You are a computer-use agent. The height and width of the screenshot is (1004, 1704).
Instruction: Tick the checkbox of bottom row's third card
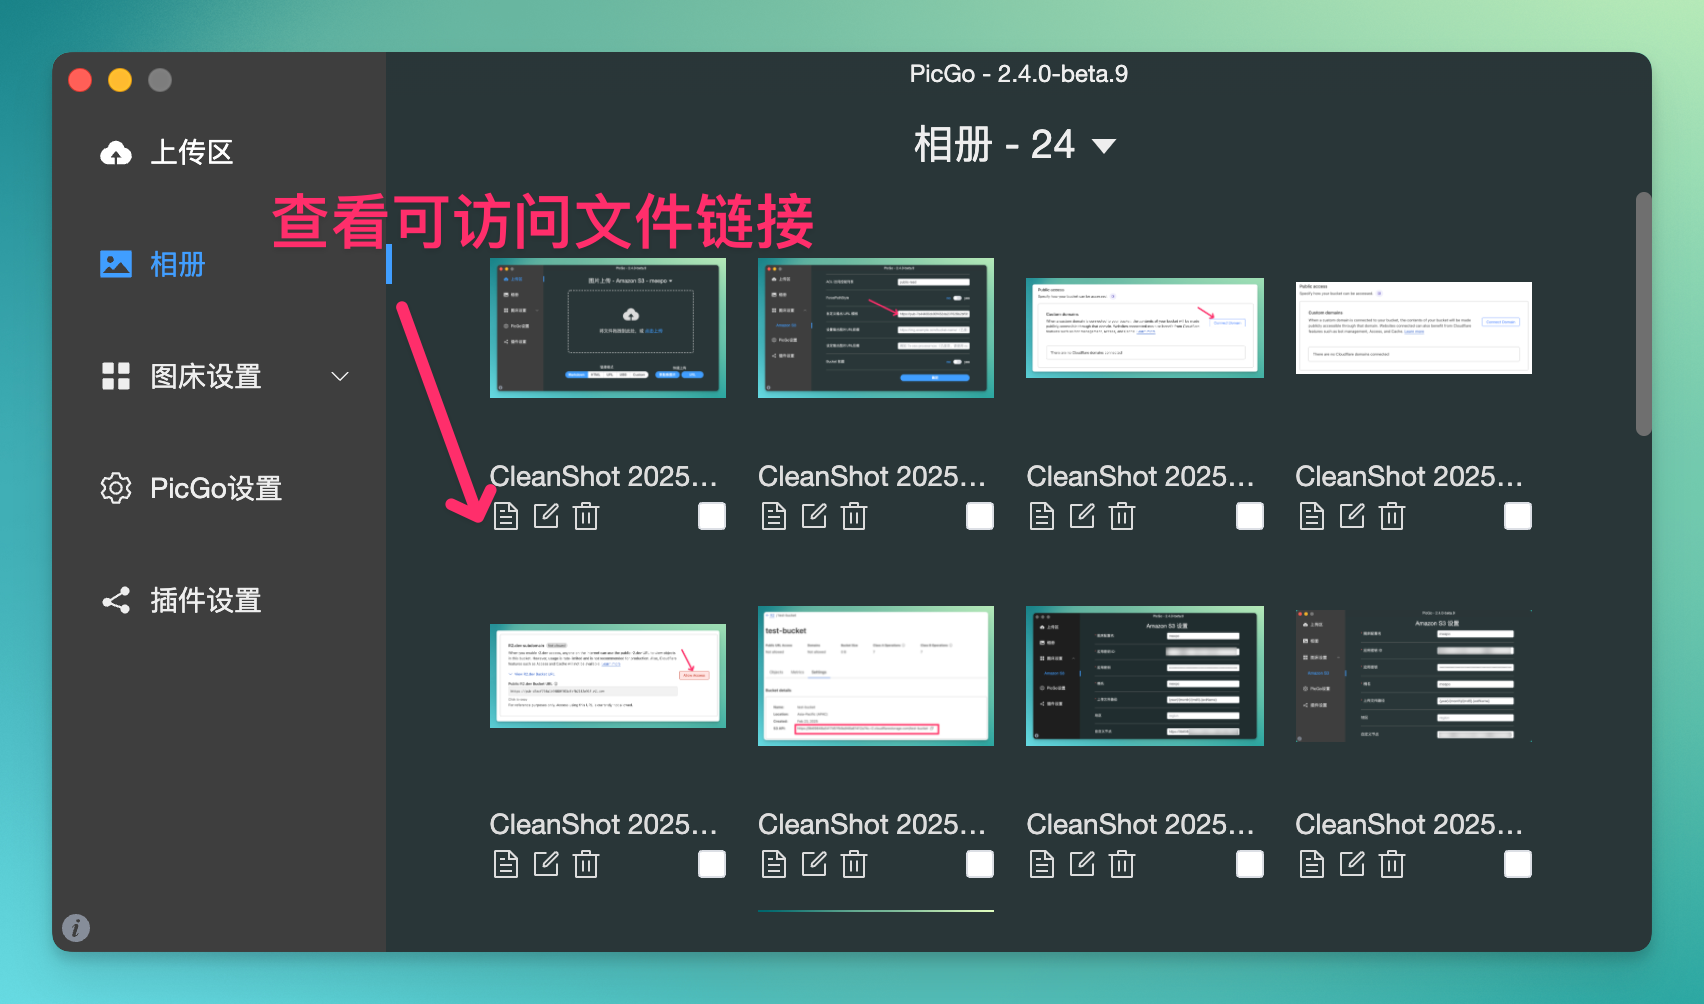(x=1250, y=864)
